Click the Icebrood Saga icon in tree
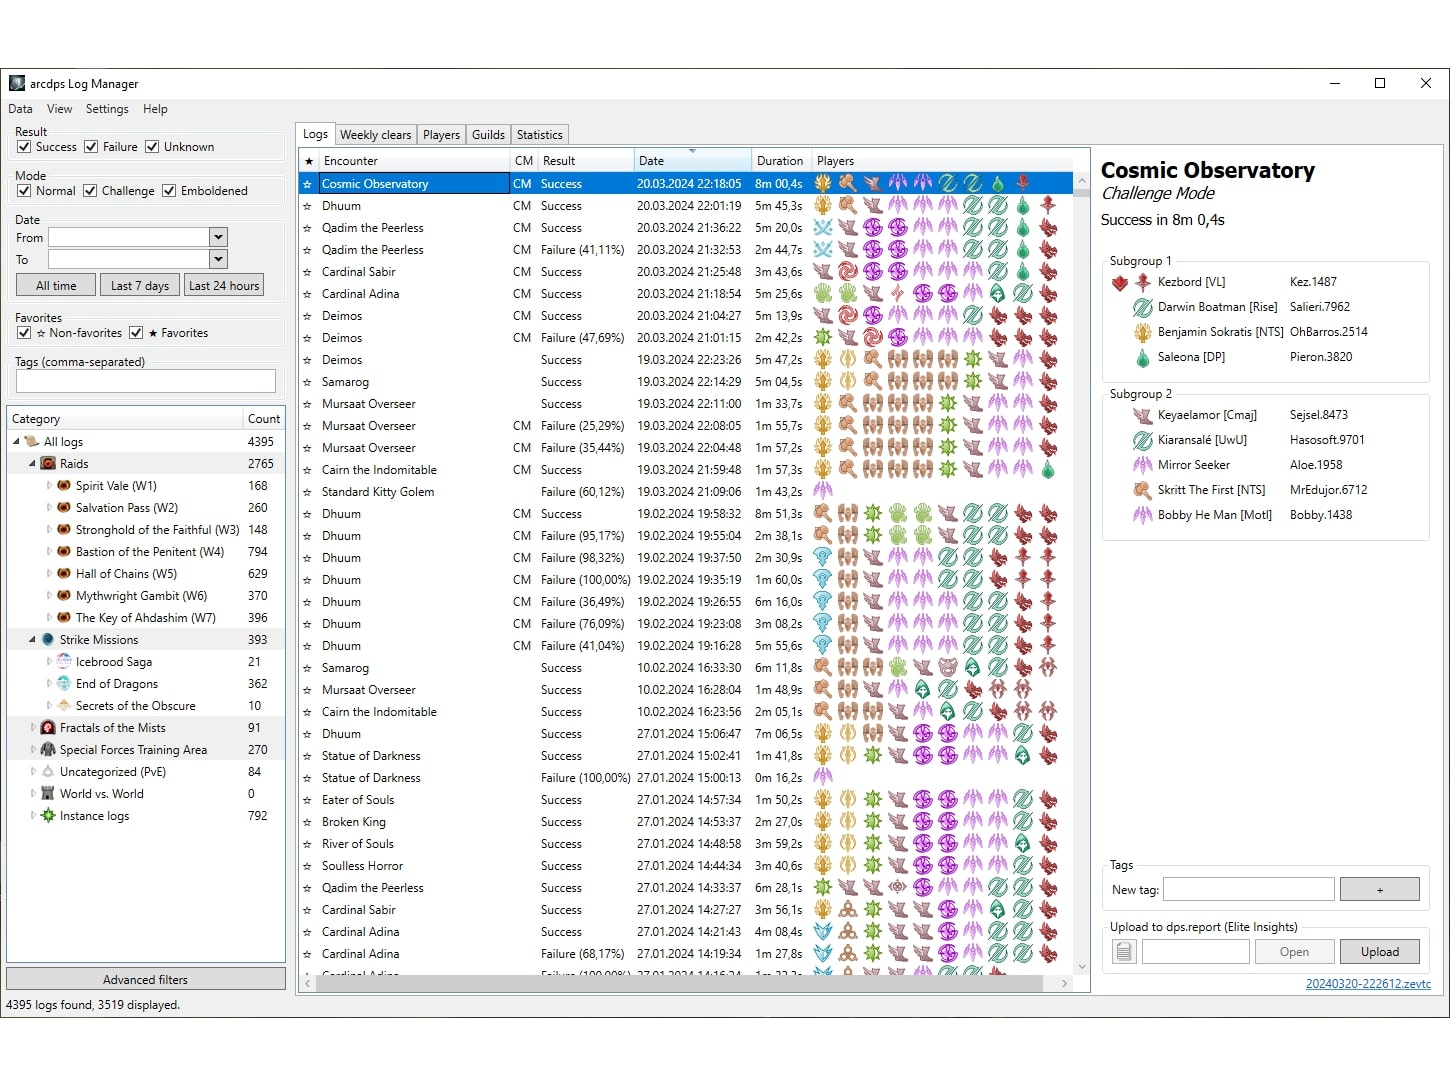This screenshot has height=1087, width=1450. [x=64, y=662]
